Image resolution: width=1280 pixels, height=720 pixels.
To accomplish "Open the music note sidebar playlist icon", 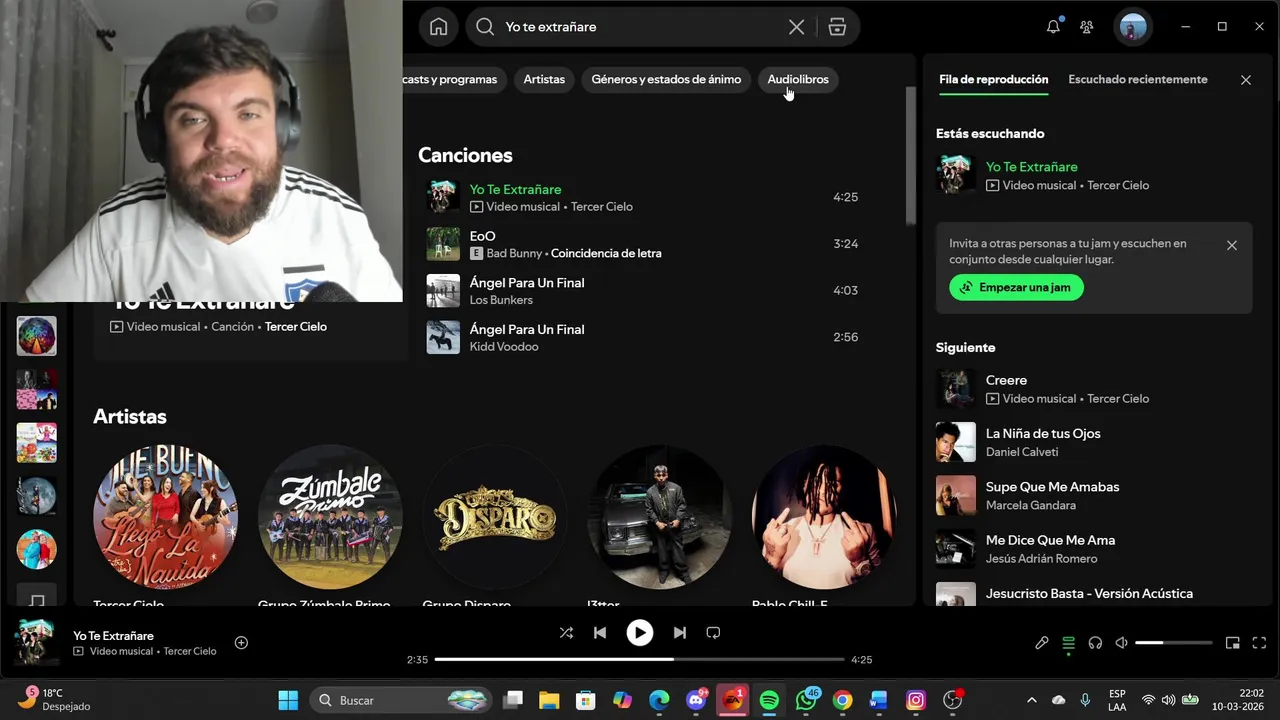I will [37, 596].
